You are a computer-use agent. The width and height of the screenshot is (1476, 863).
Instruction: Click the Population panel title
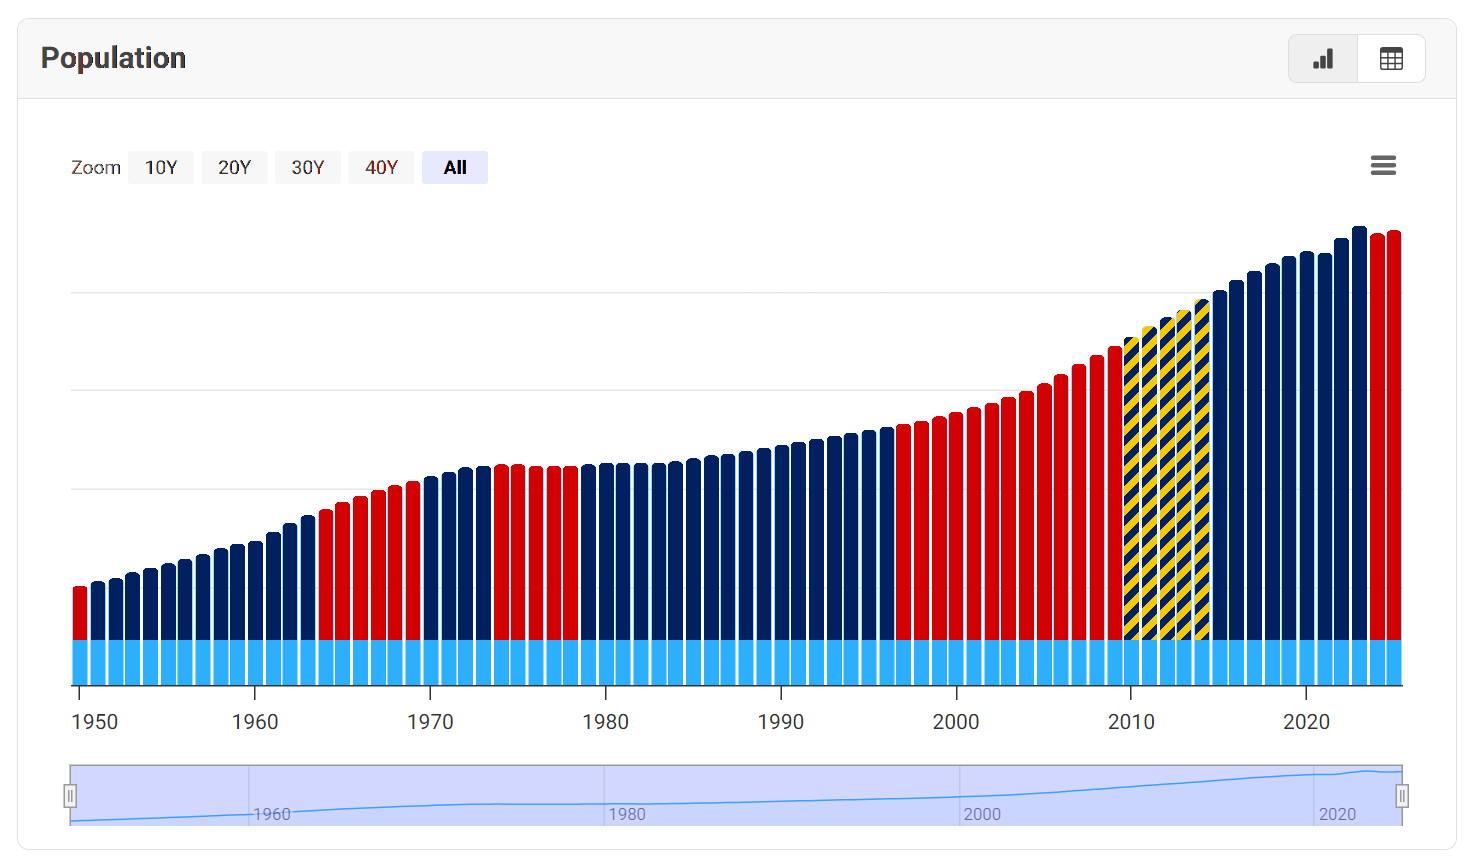pyautogui.click(x=113, y=58)
